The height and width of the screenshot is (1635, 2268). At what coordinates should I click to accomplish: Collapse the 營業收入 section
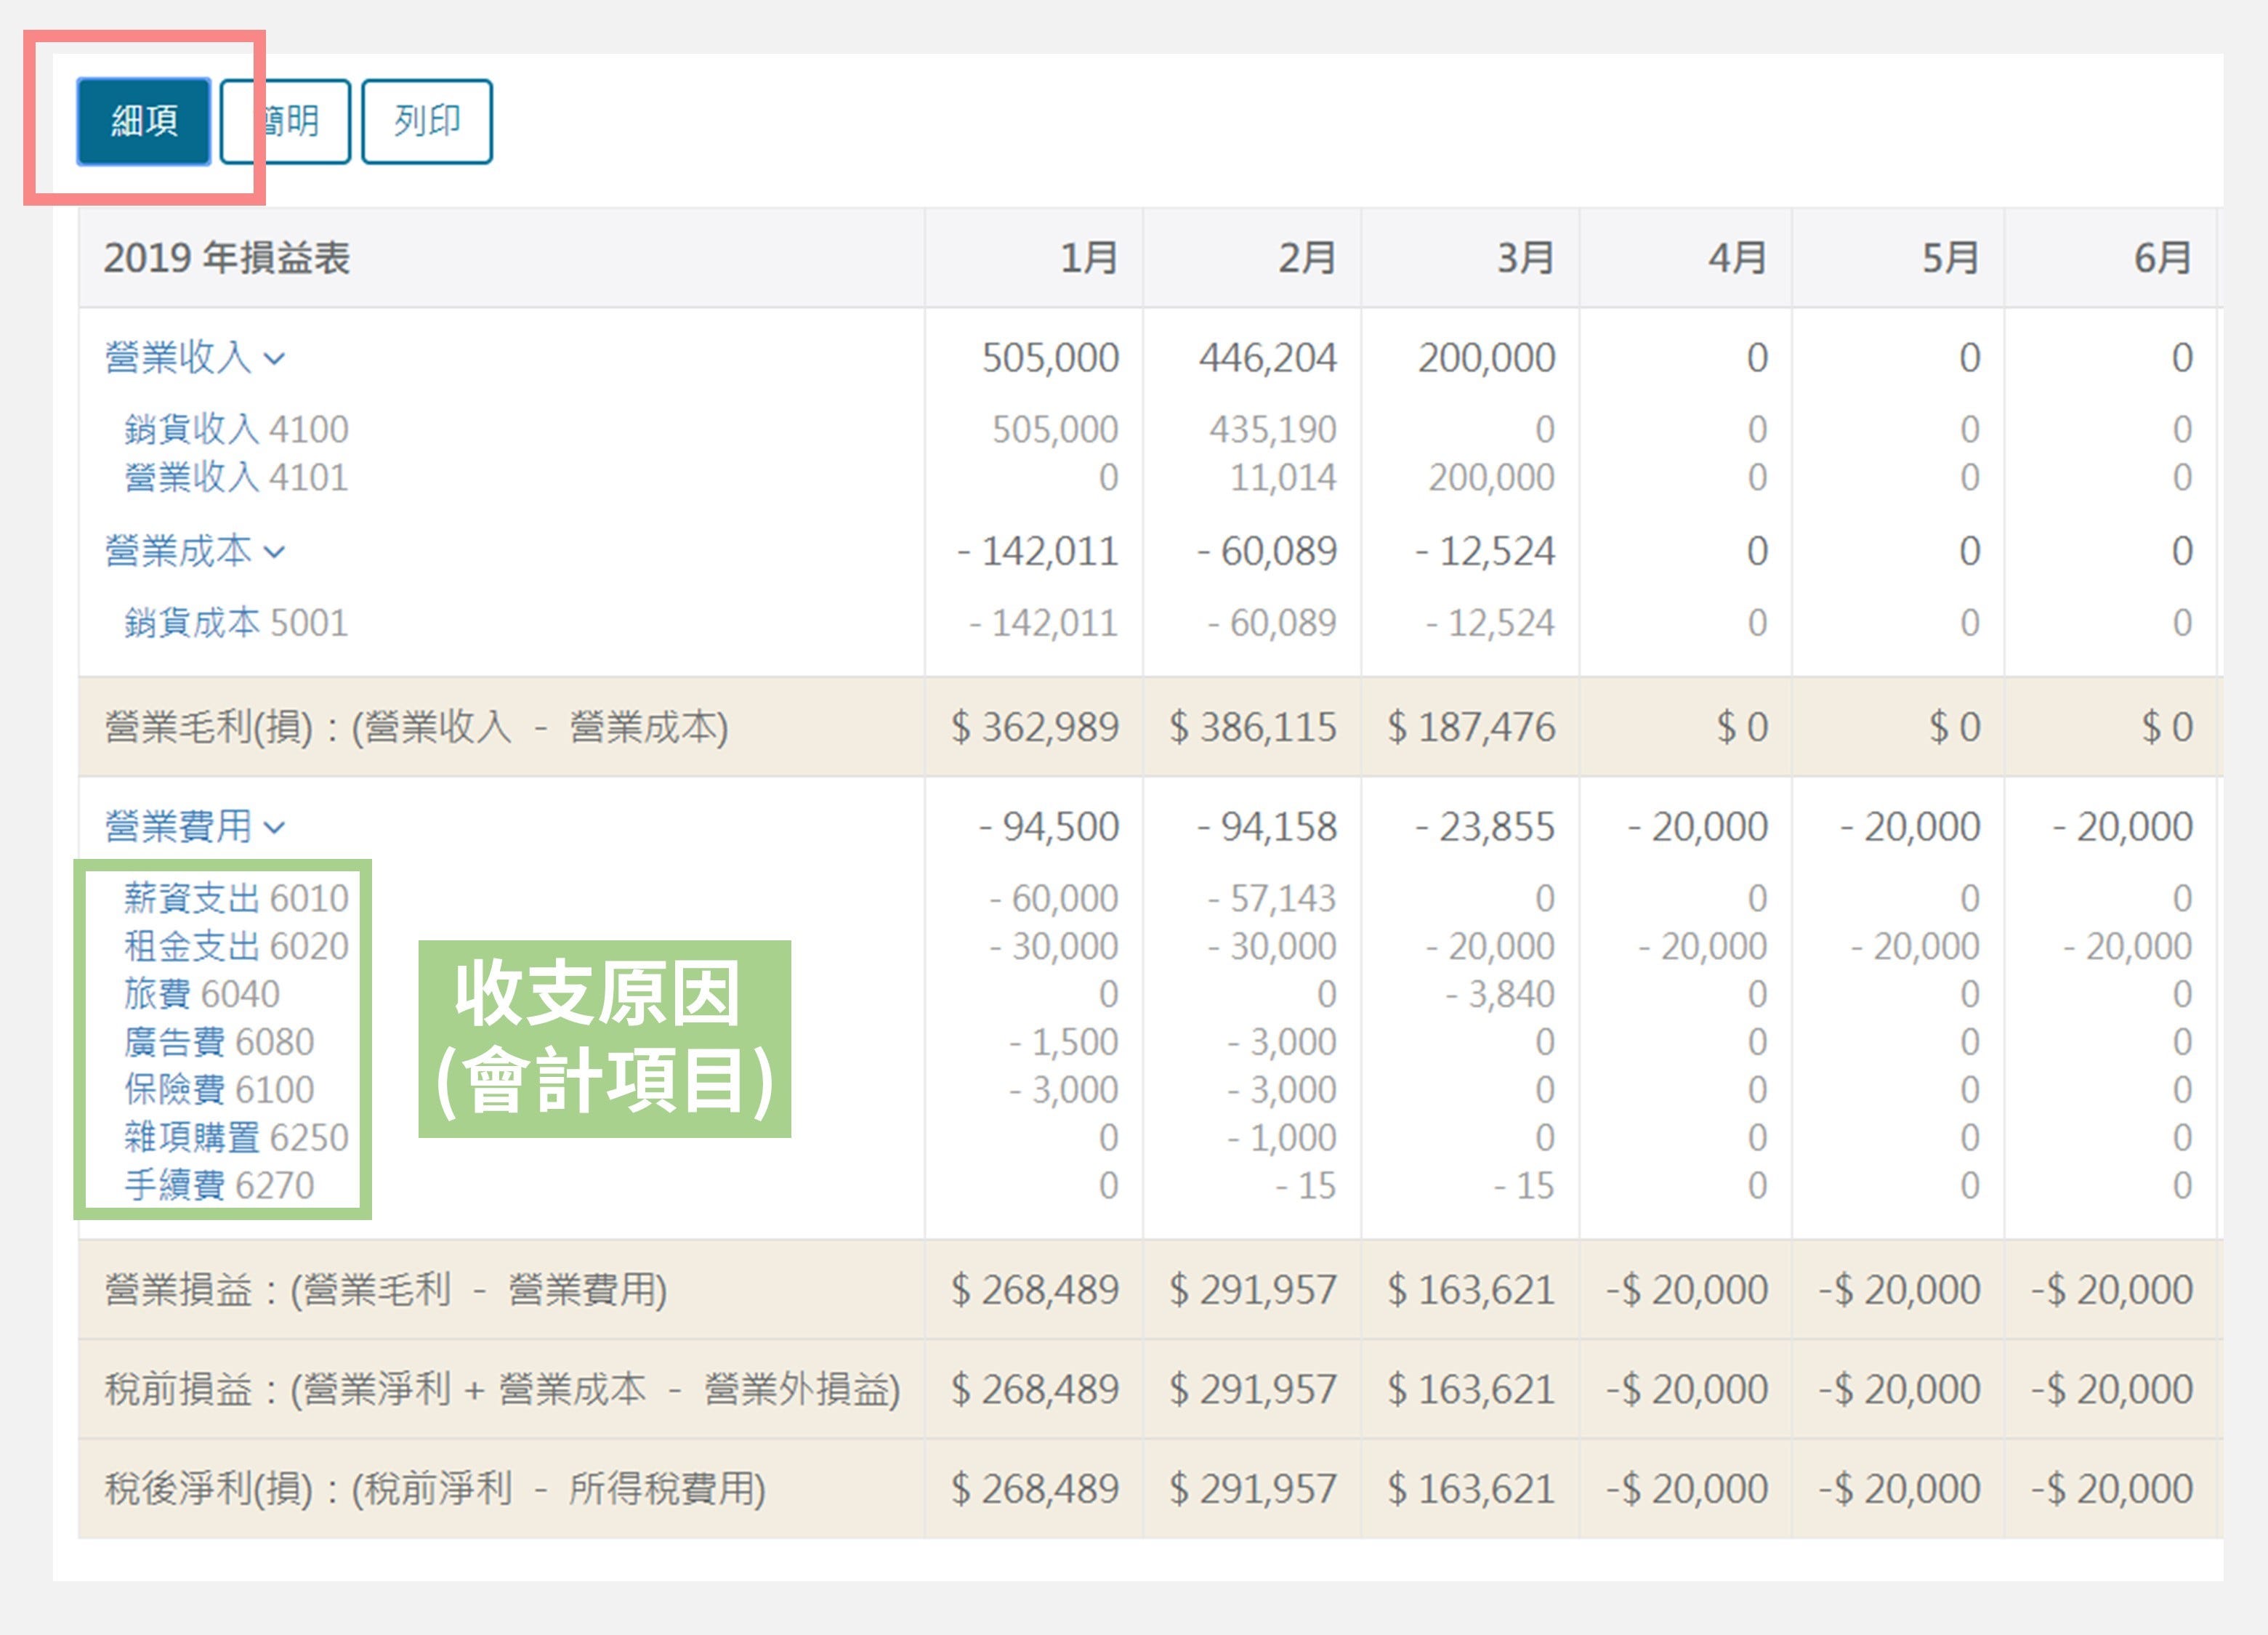[x=195, y=357]
